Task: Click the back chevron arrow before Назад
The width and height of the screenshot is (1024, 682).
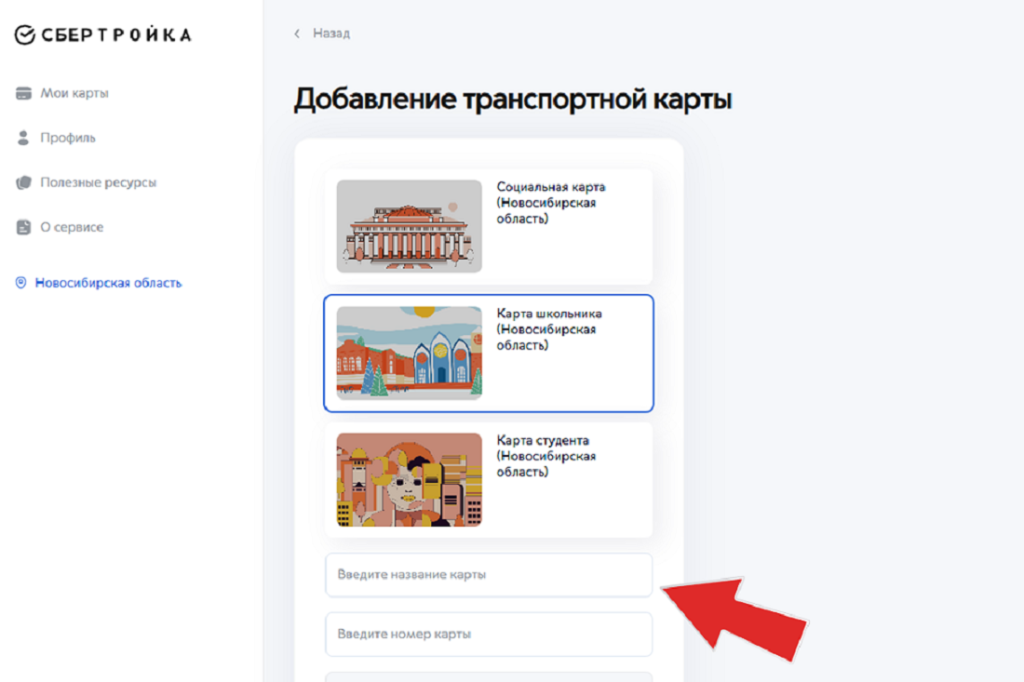Action: (297, 34)
